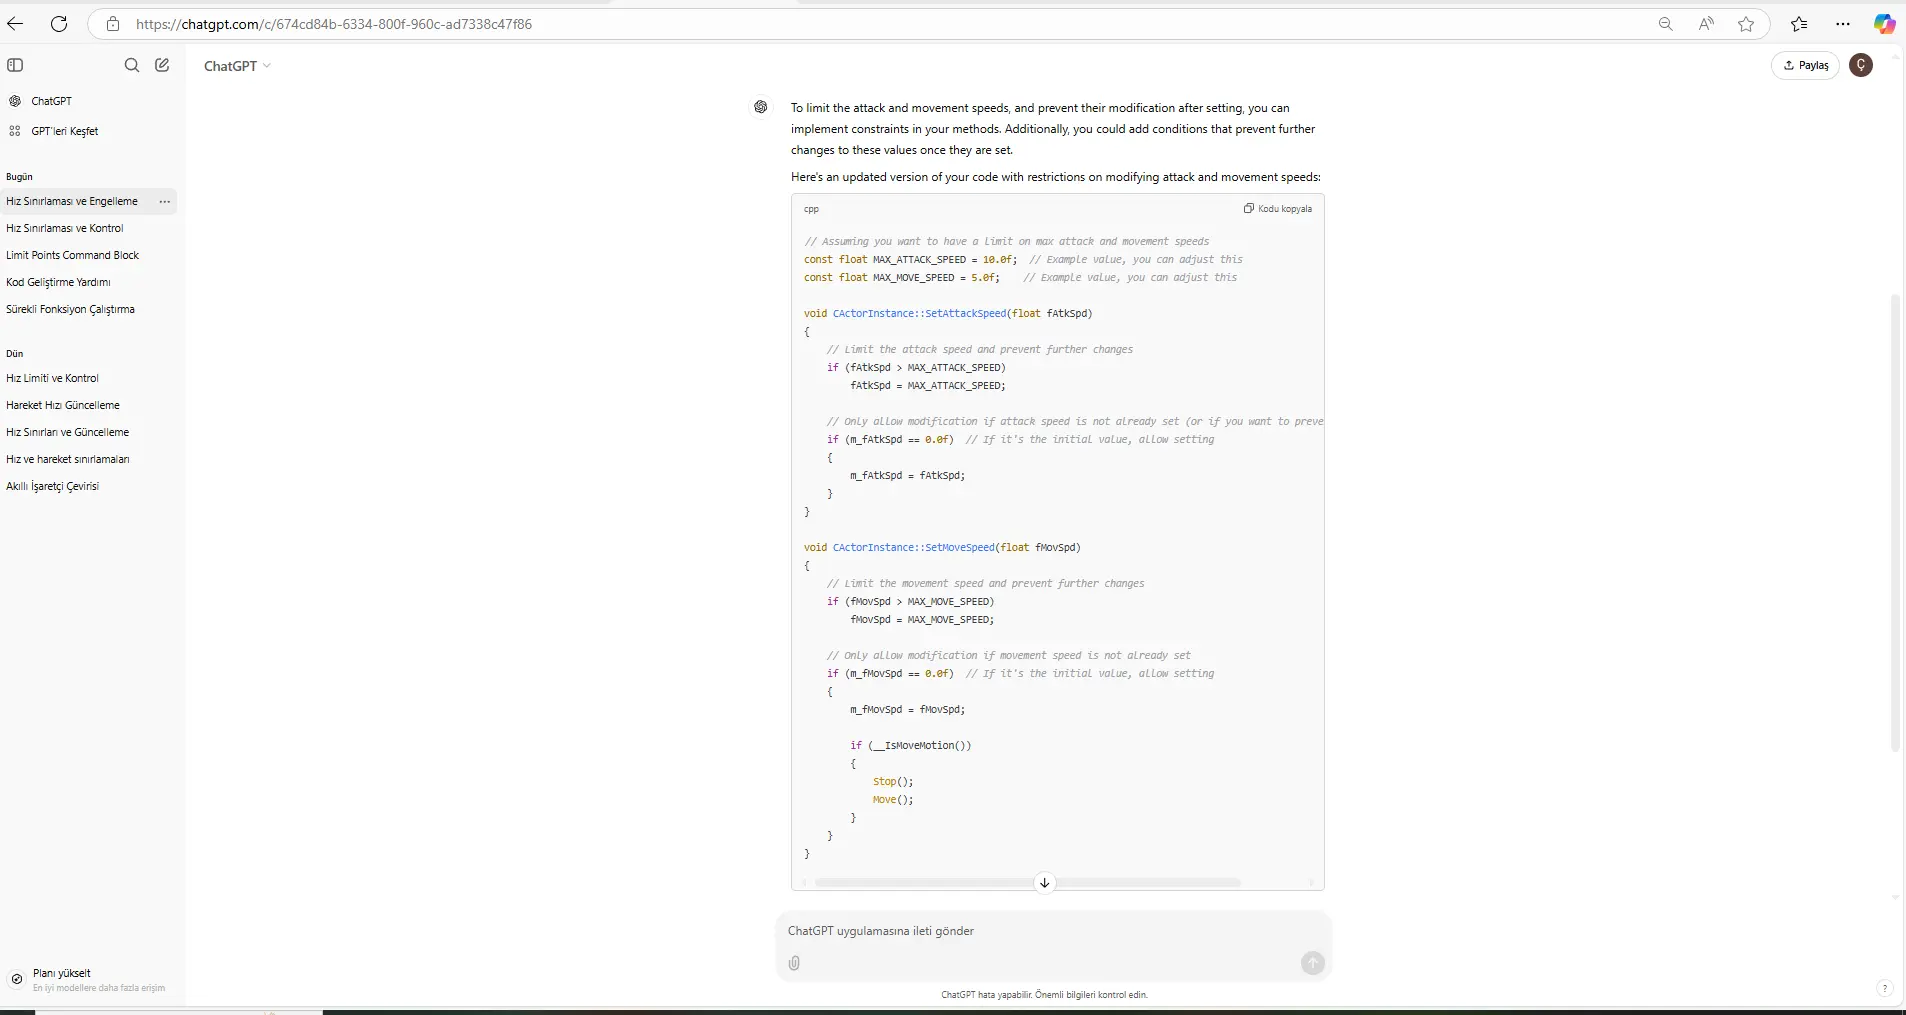The width and height of the screenshot is (1906, 1015).
Task: Open the Limit Points Command Block conversation
Action: tap(72, 255)
